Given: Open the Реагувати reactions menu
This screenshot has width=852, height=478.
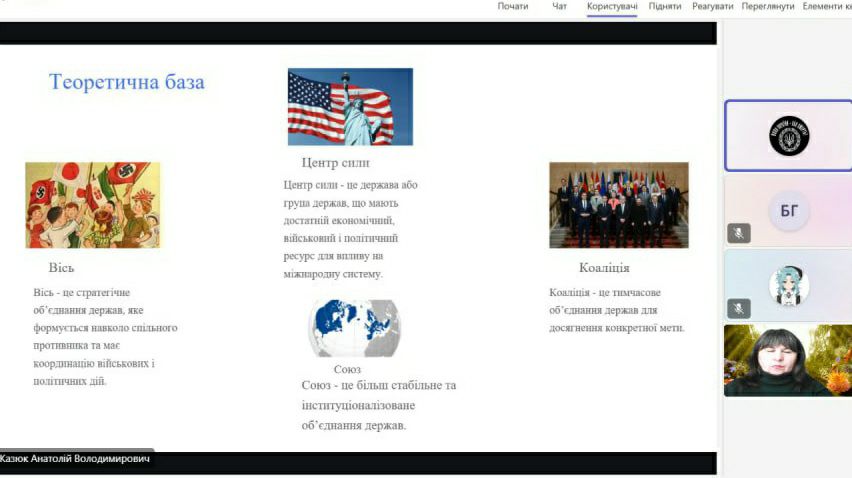Looking at the screenshot, I should coord(712,6).
